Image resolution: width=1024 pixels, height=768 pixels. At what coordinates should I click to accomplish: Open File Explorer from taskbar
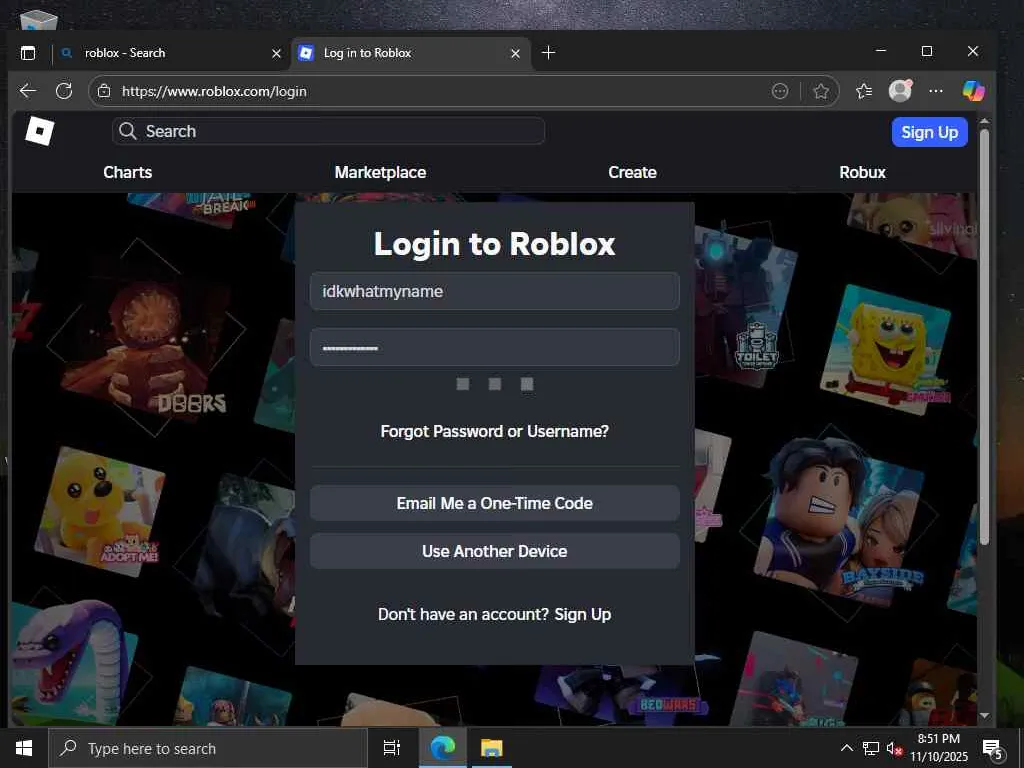tap(491, 748)
